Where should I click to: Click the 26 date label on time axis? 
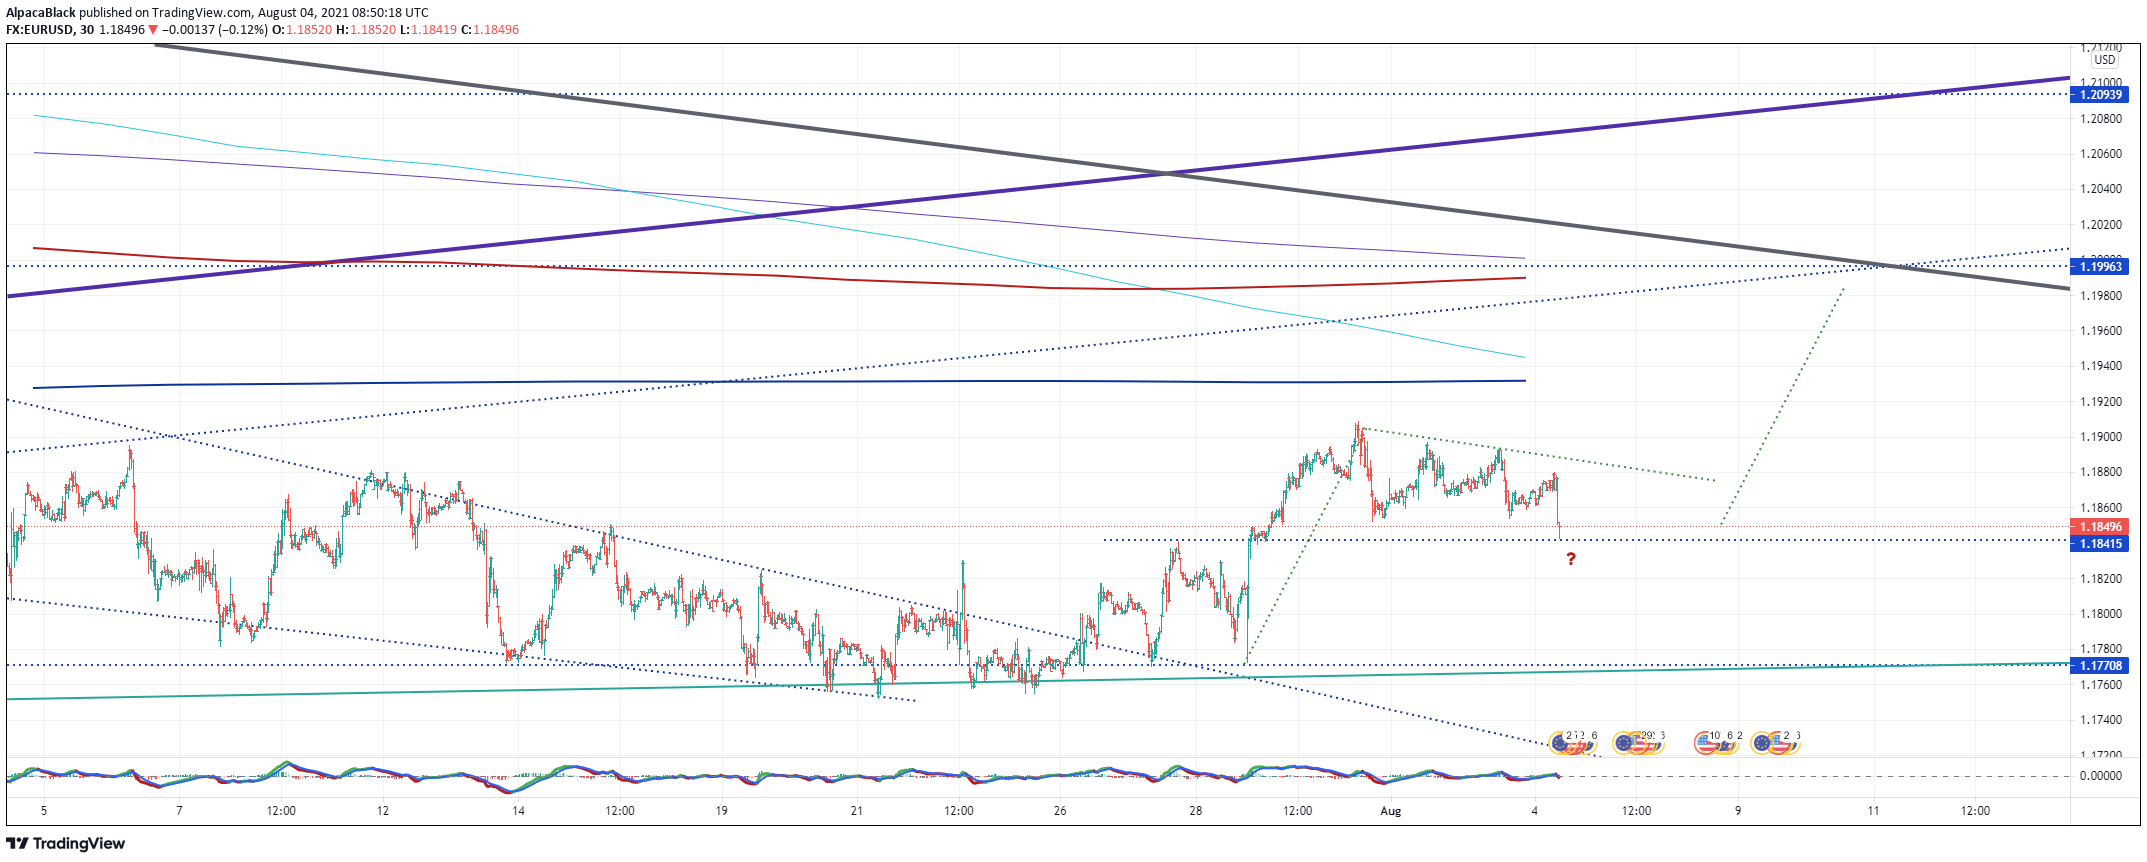1060,811
